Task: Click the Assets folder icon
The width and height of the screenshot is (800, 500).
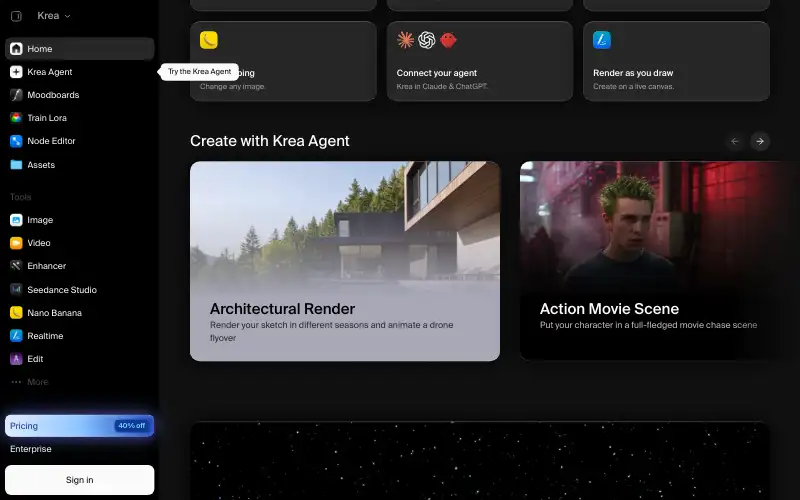Action: coord(16,165)
